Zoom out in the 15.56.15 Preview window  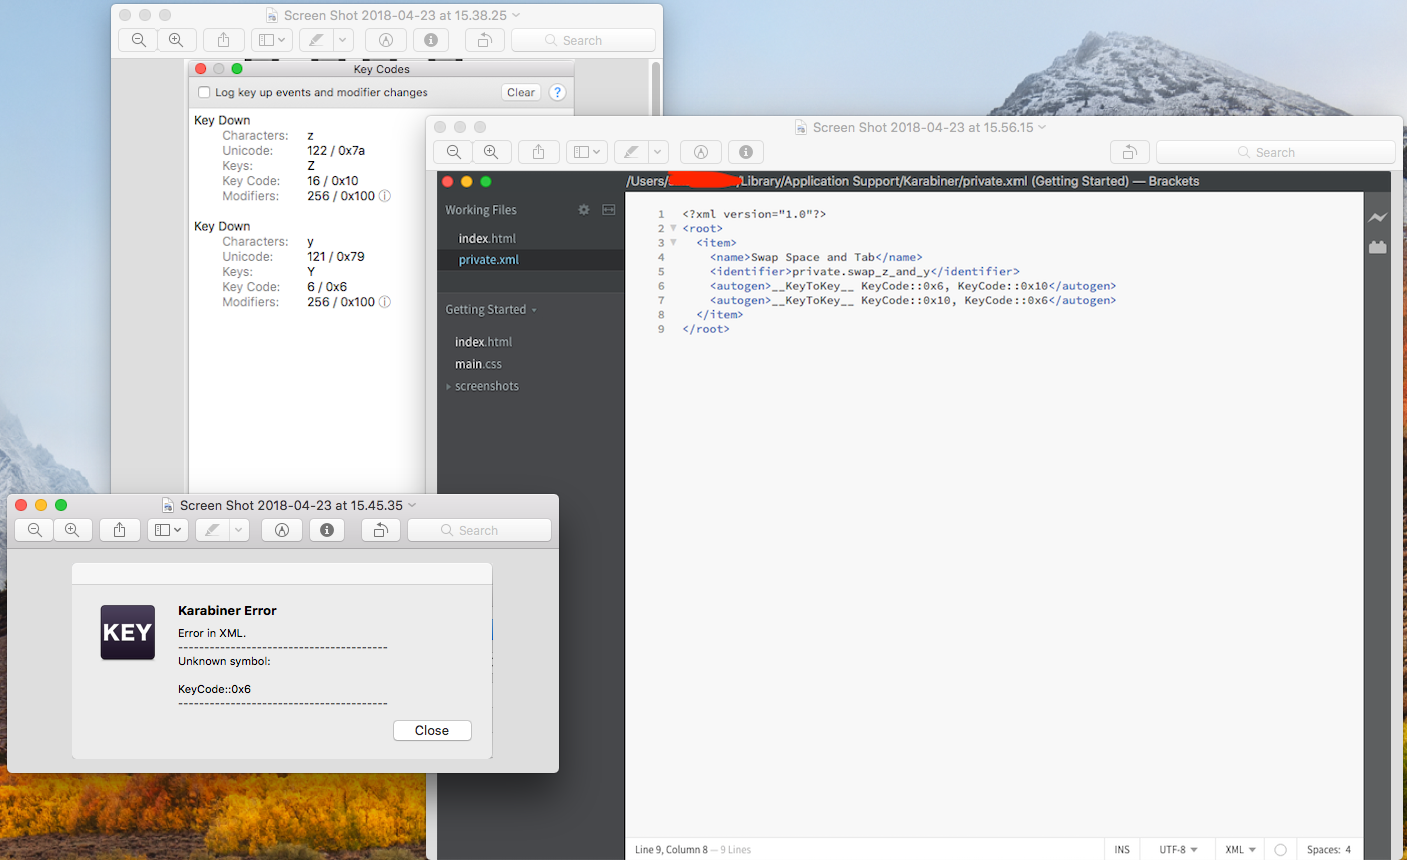(x=454, y=152)
